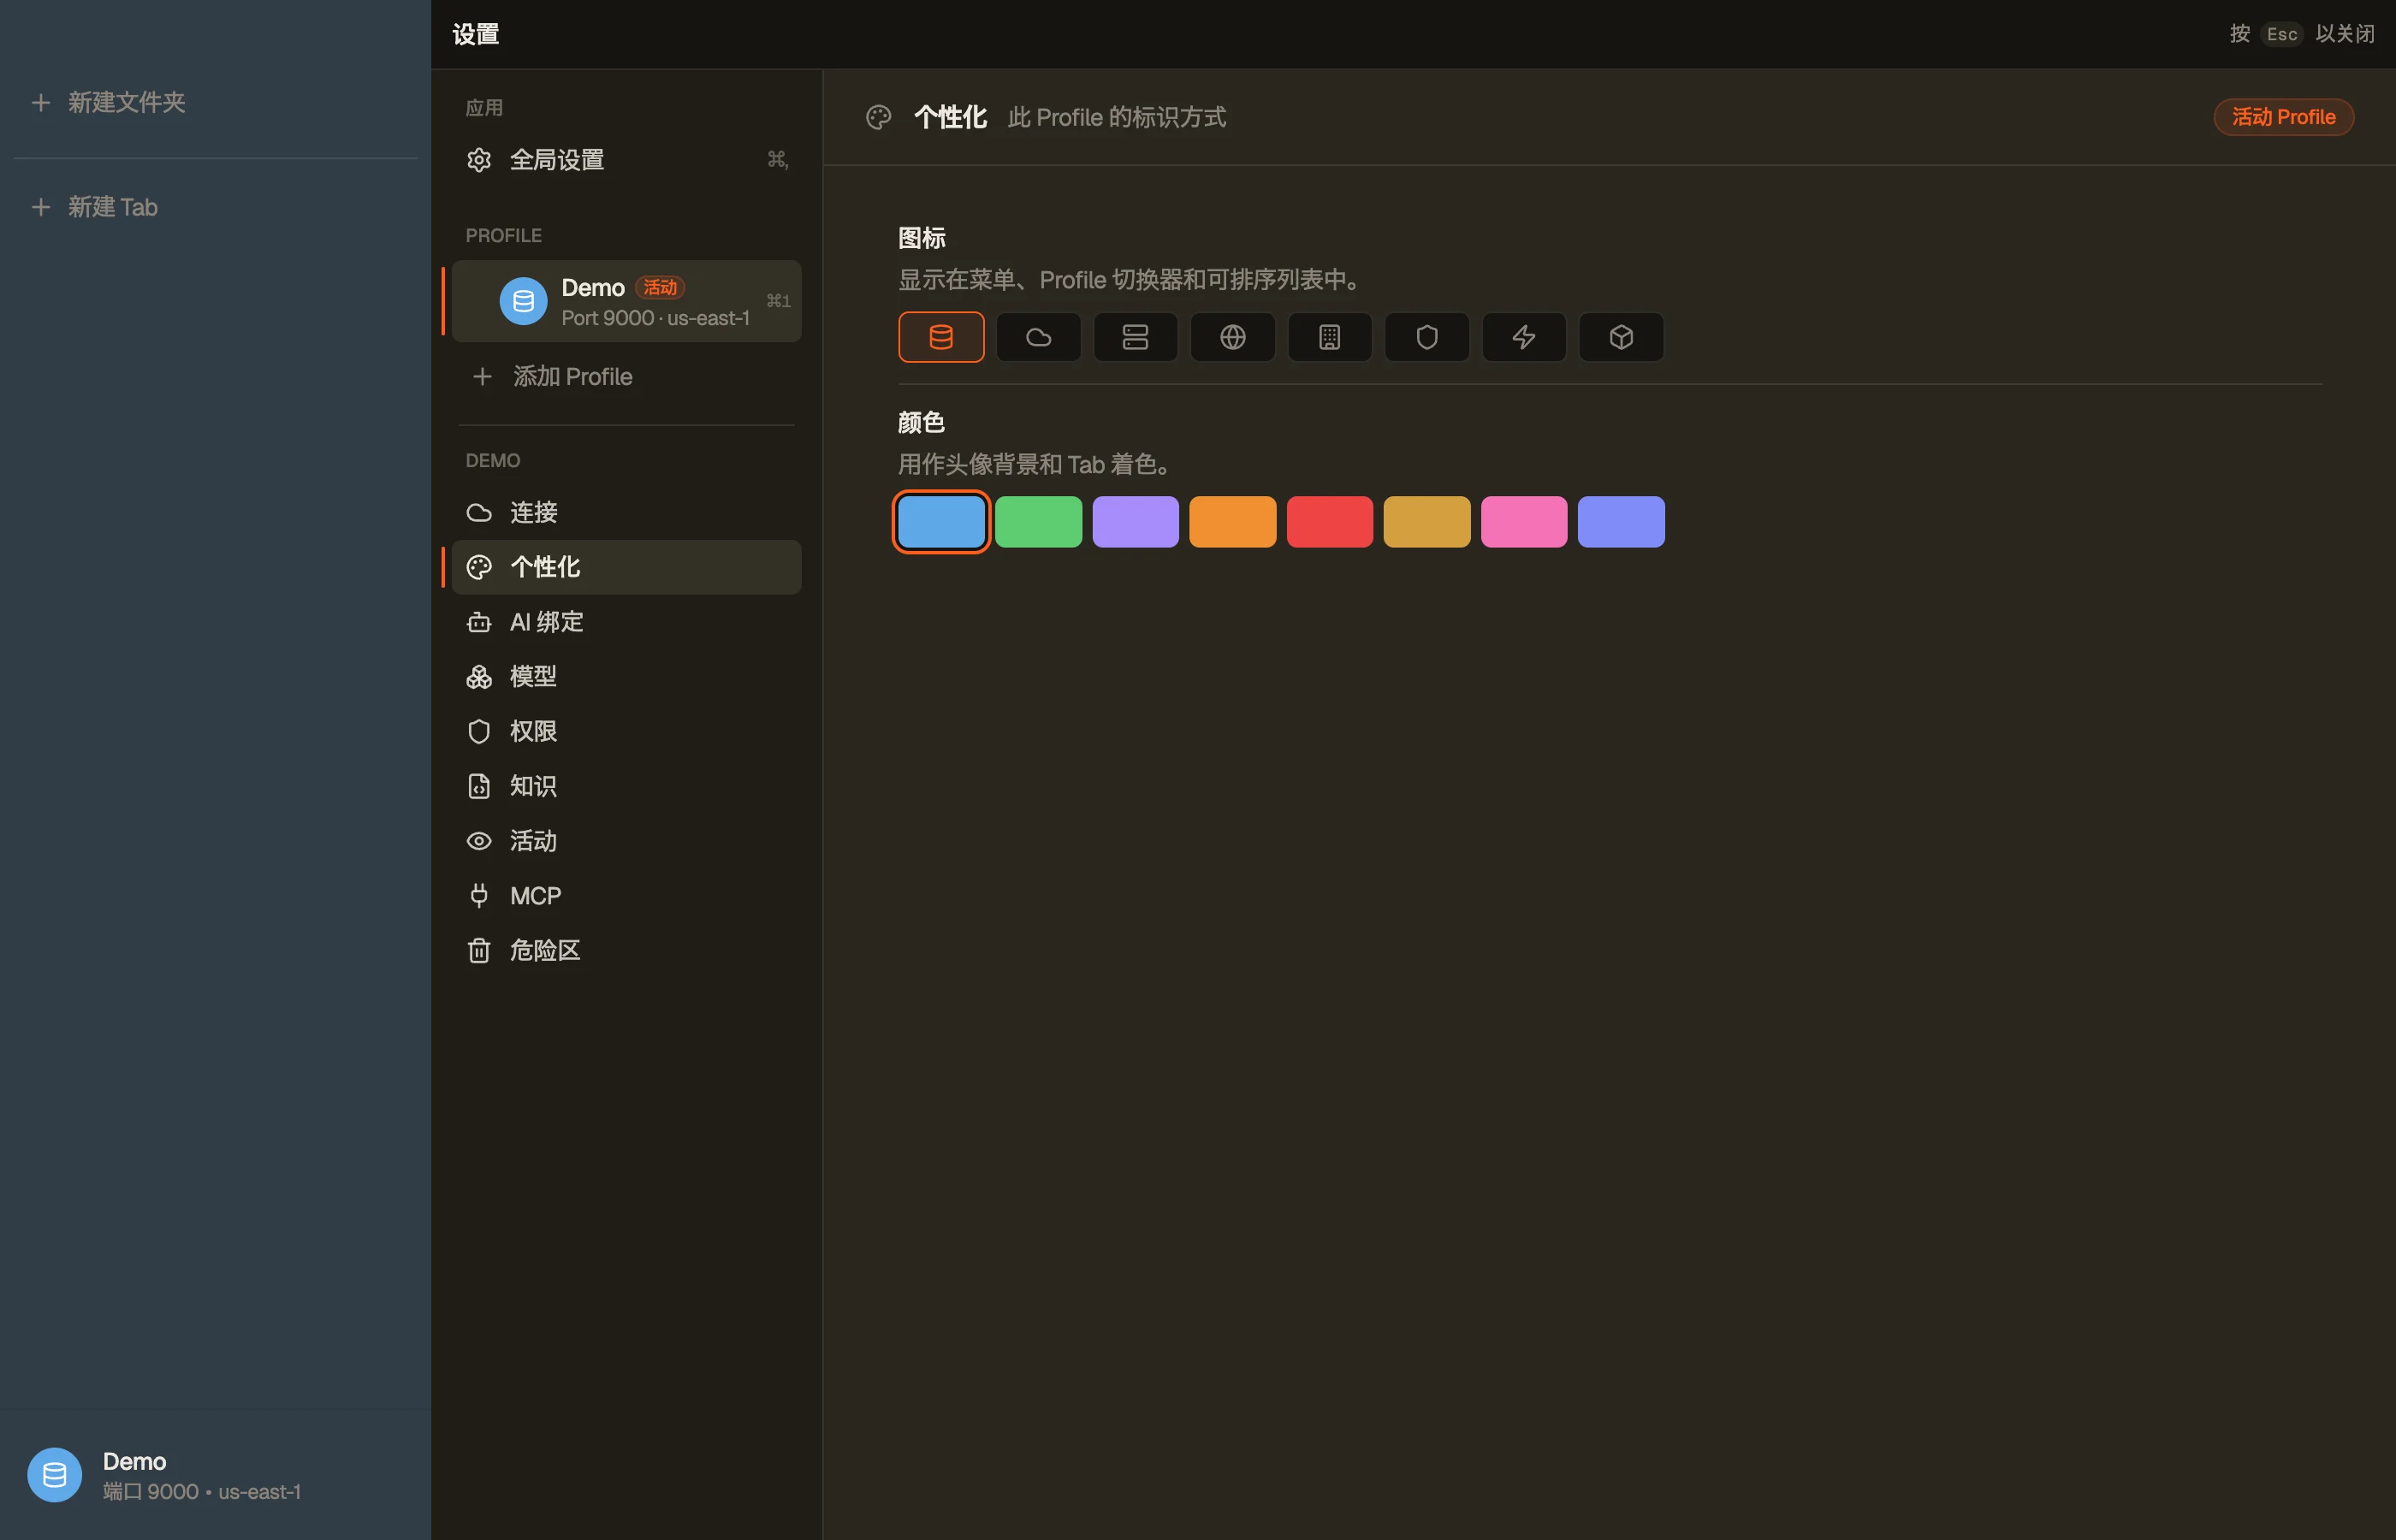Choose the cloud icon option
Screen dimensions: 2396x1540
[1038, 337]
